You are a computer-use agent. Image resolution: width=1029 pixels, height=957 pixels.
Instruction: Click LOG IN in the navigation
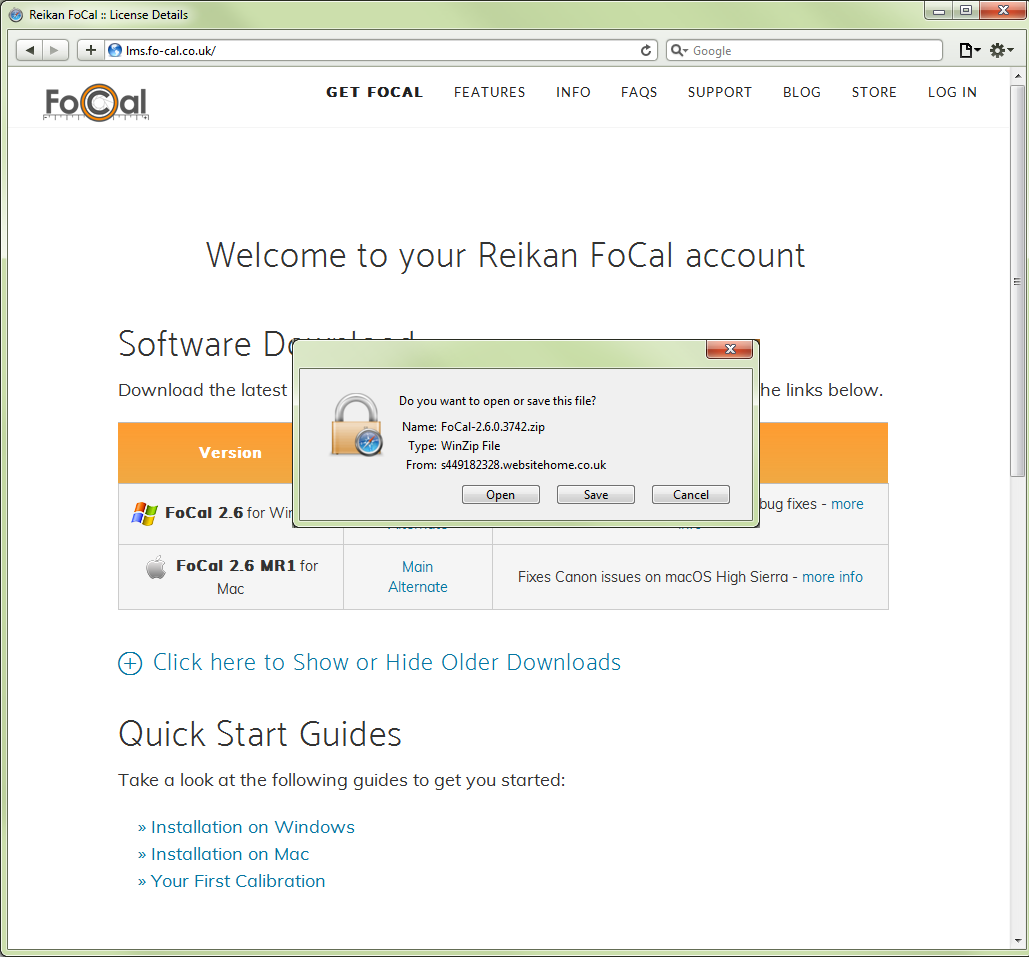[952, 92]
